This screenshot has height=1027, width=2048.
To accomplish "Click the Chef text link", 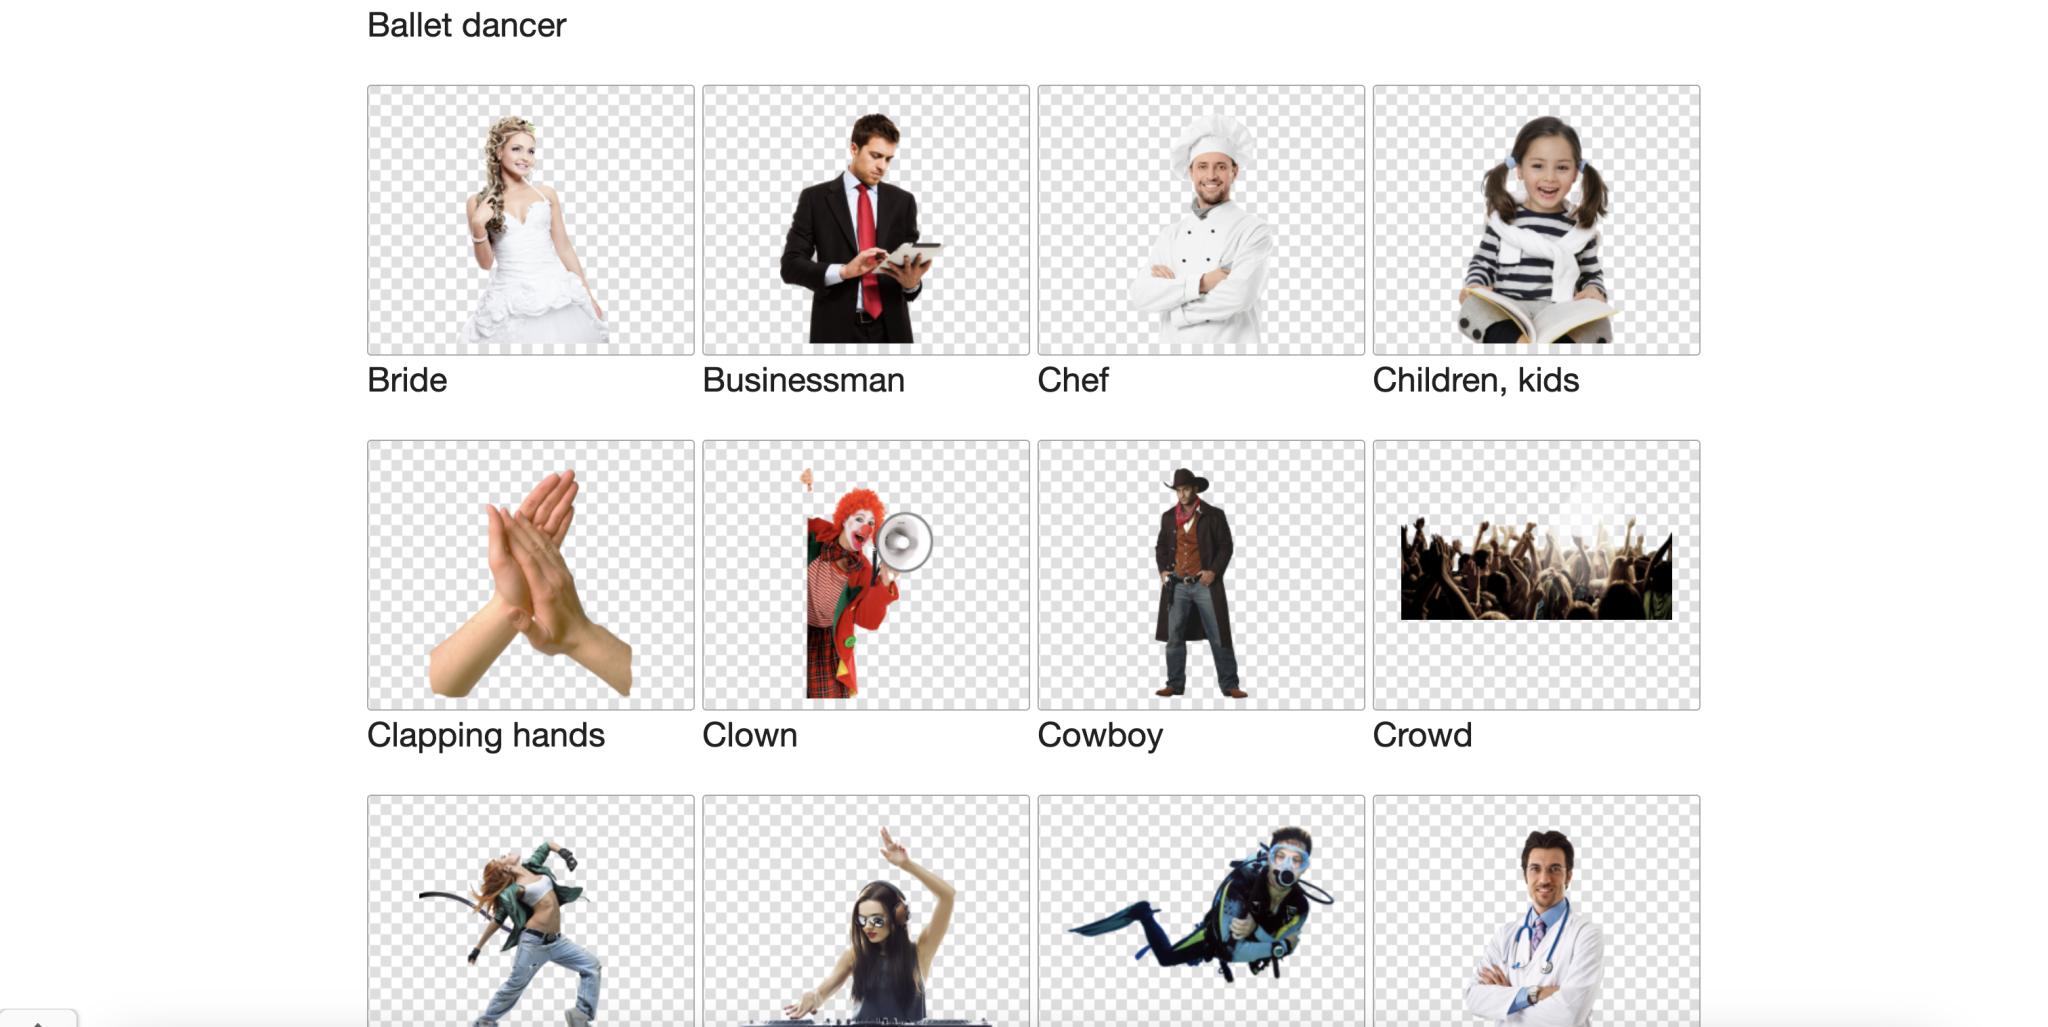I will pos(1073,380).
